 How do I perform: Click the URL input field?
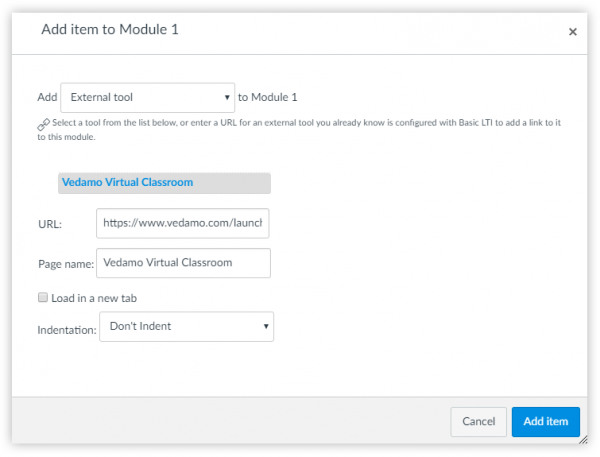click(x=183, y=223)
